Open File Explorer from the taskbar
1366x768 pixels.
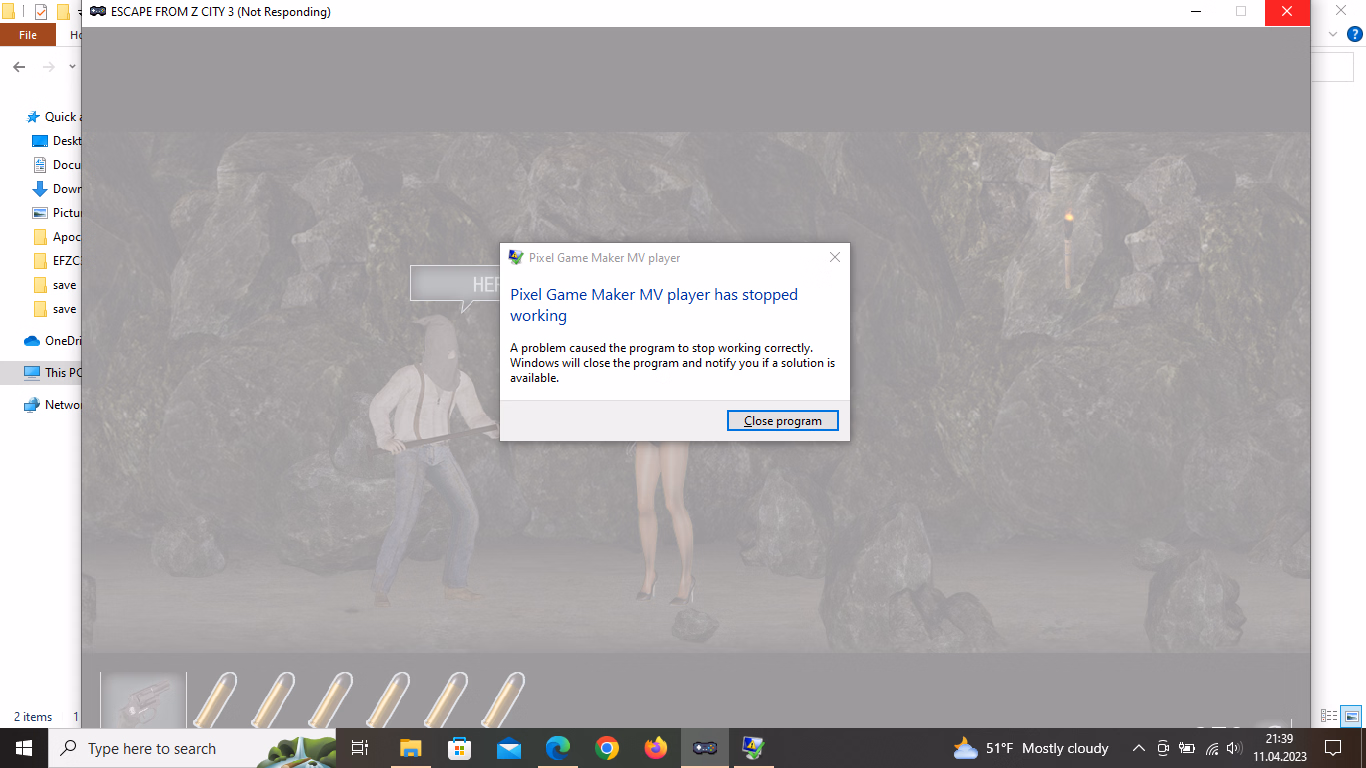click(x=411, y=748)
